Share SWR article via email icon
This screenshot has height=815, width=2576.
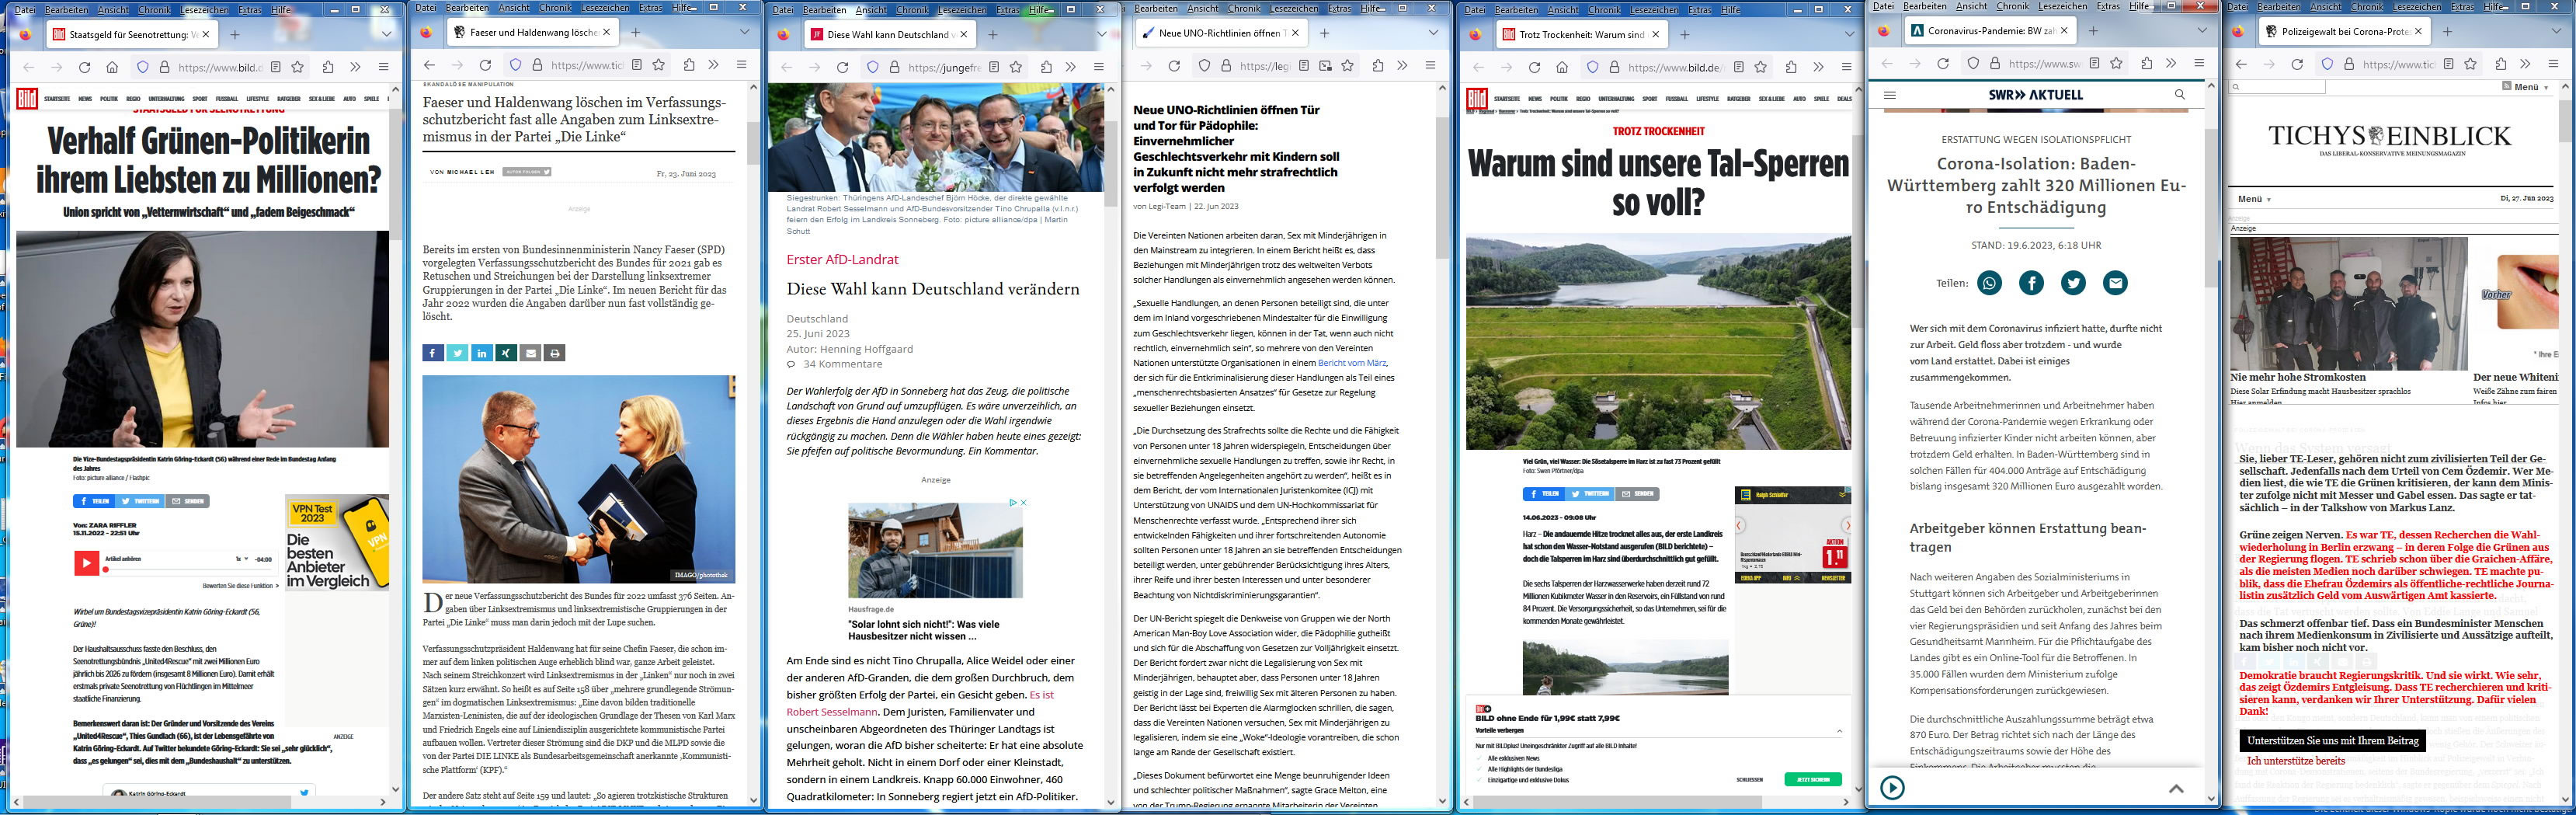[x=2115, y=283]
